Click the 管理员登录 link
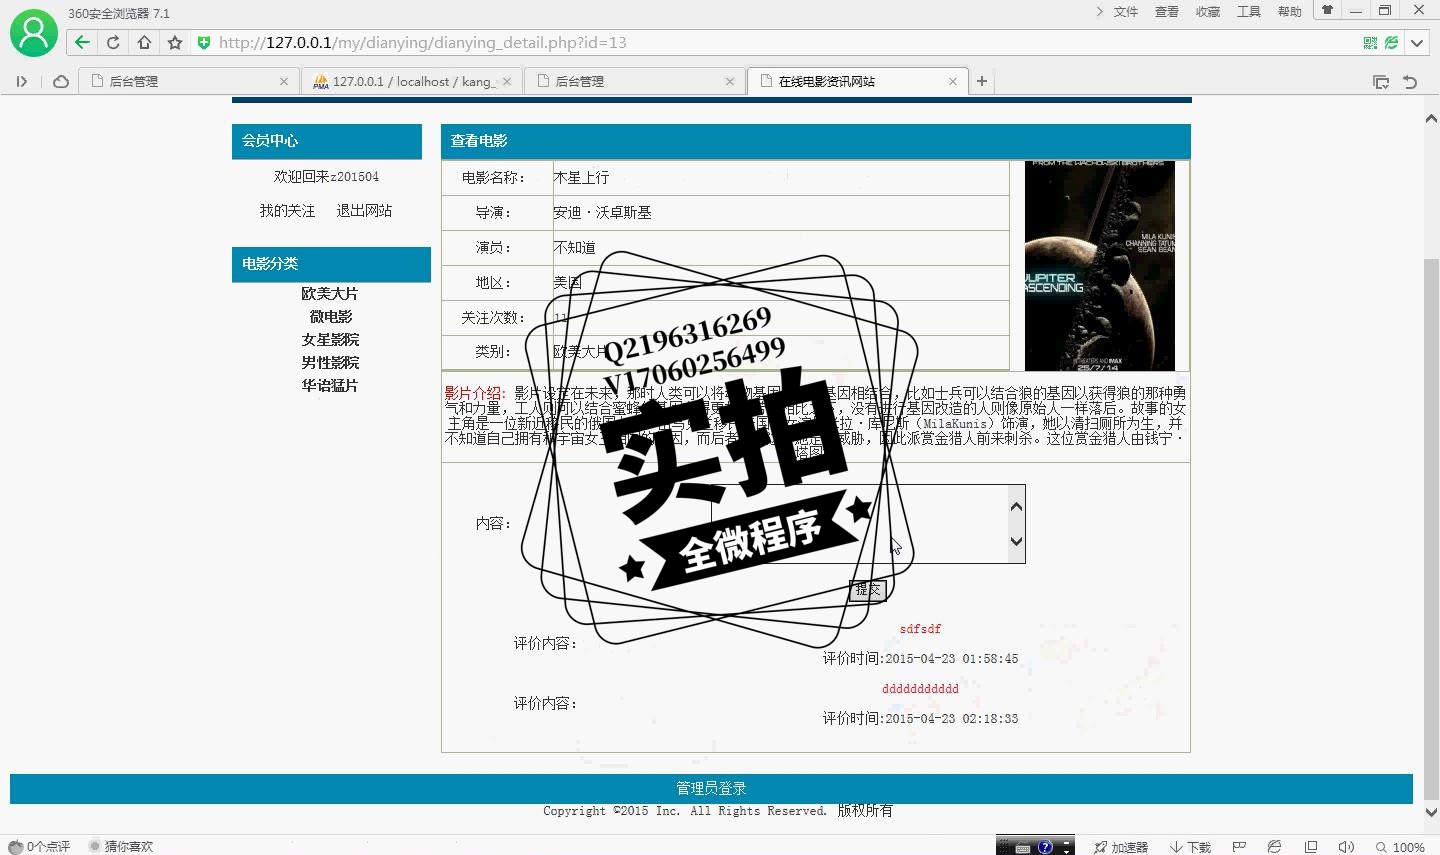 point(711,788)
